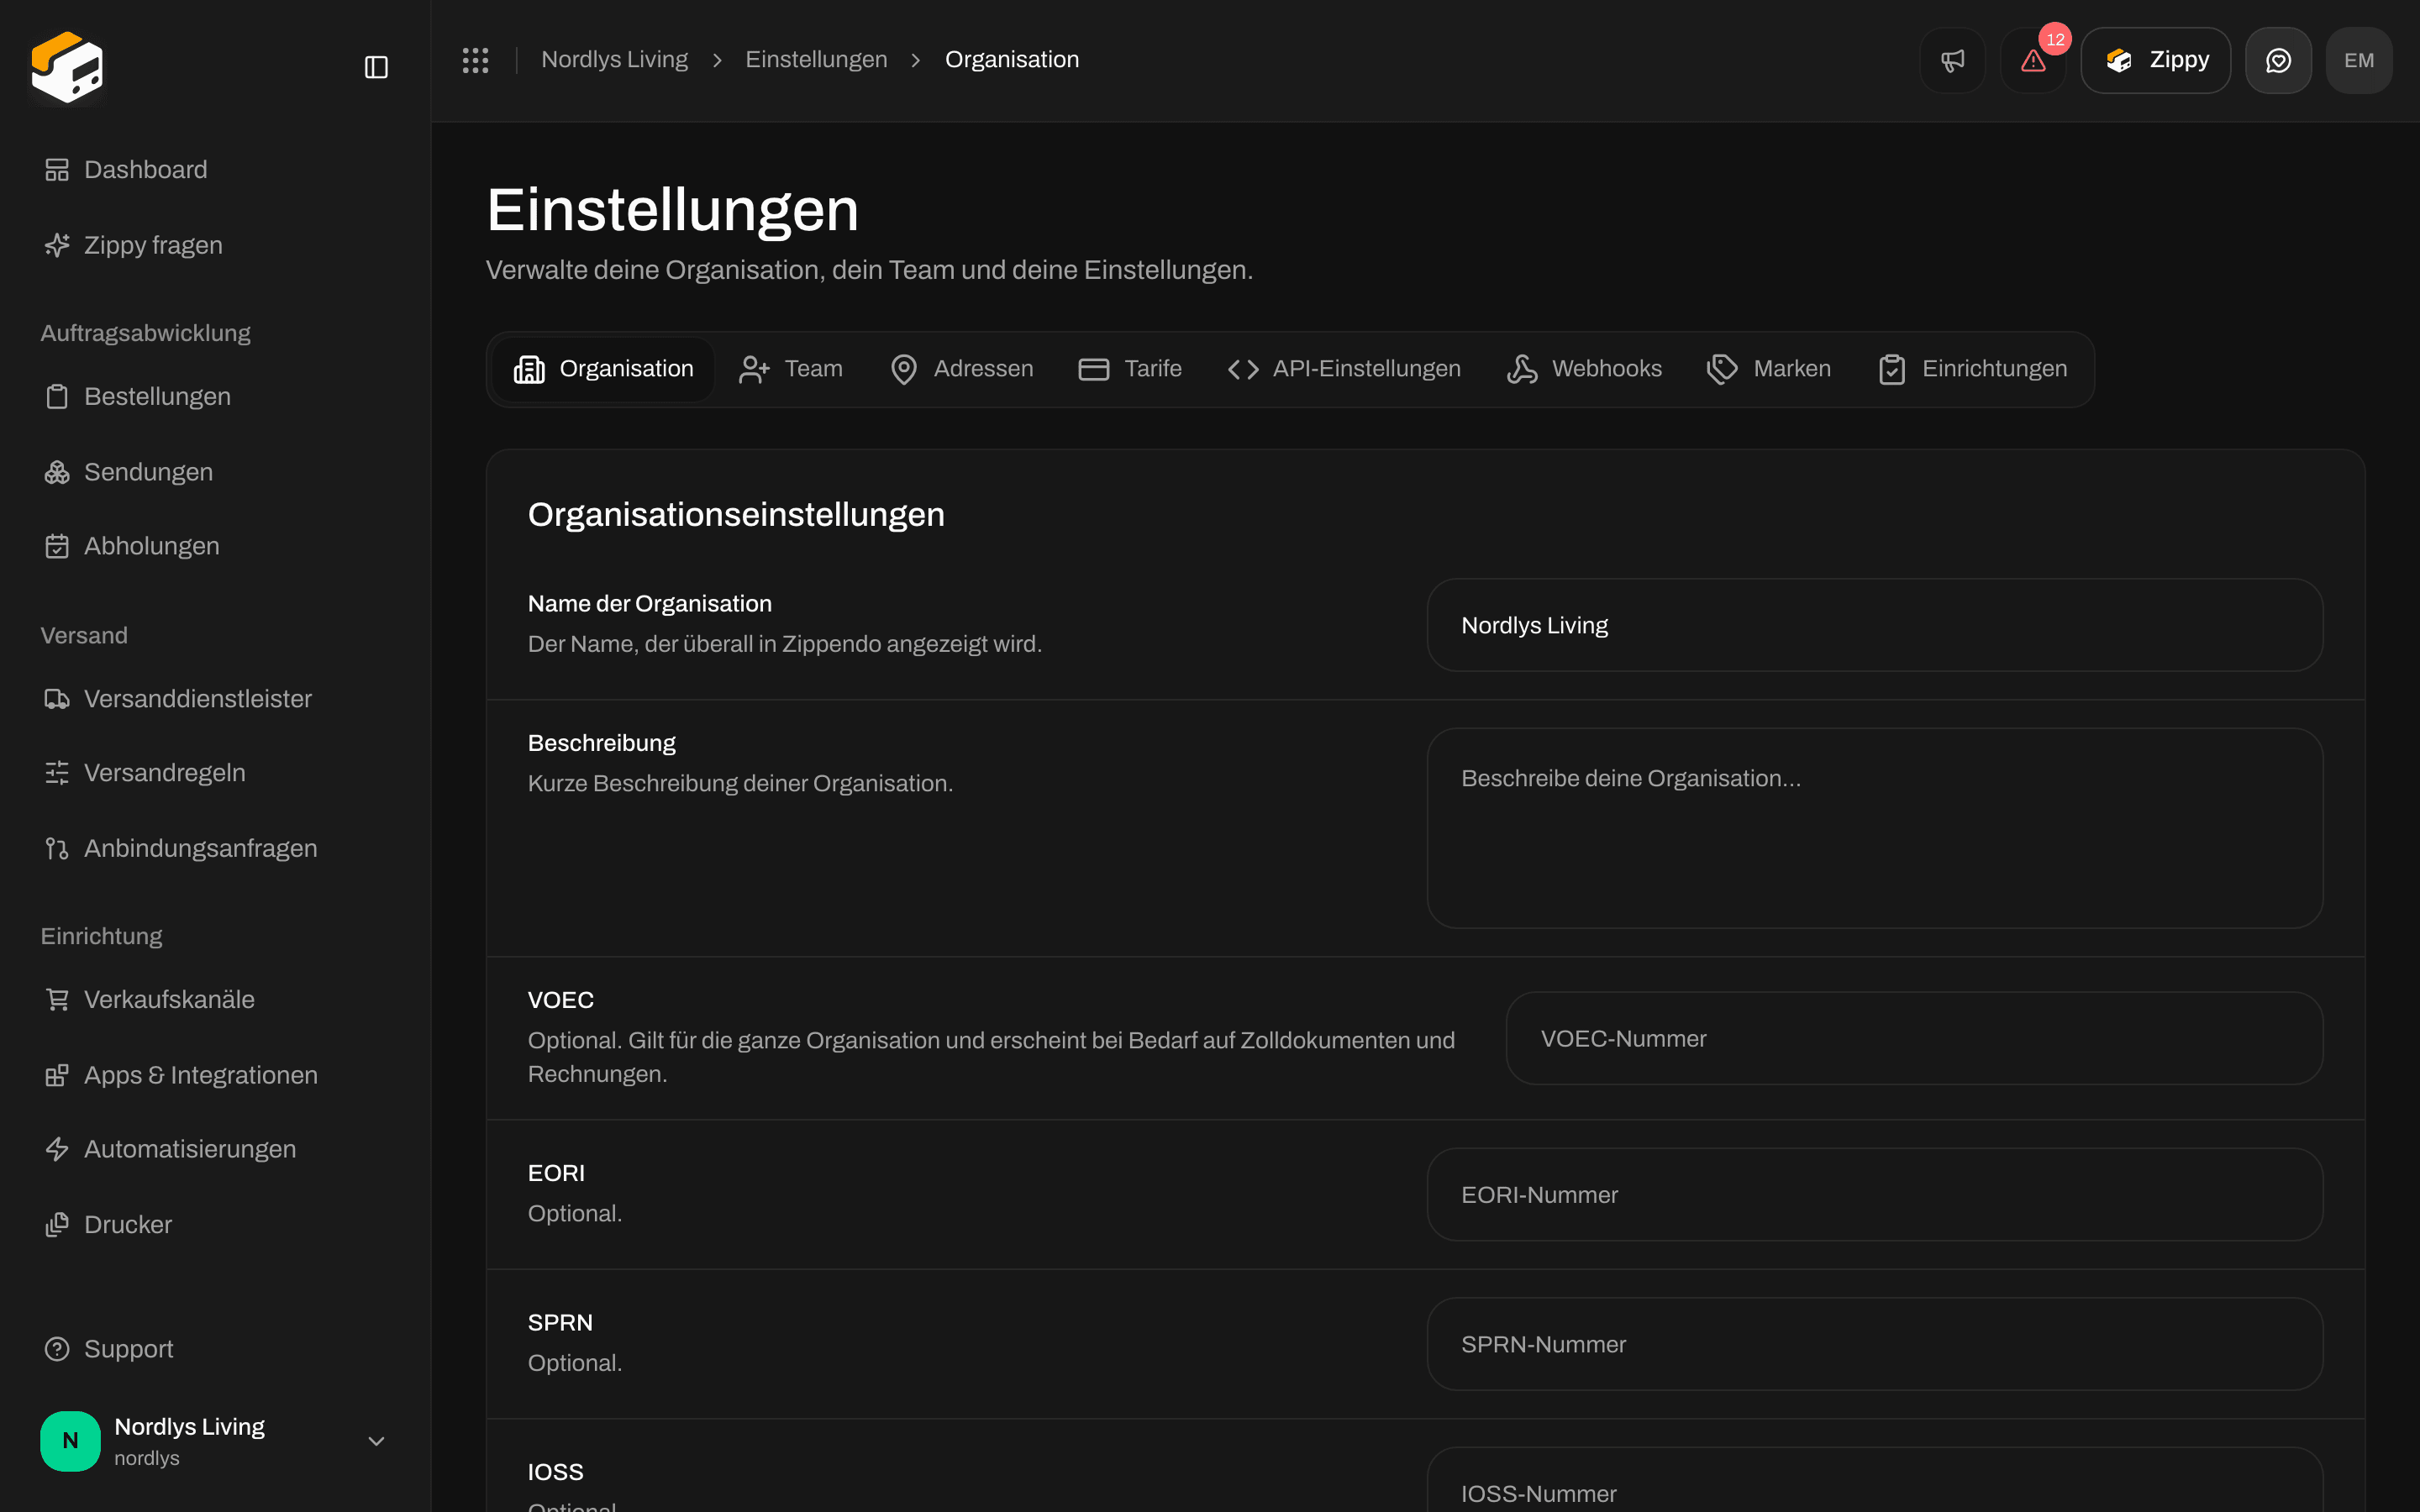Switch to the Adressen tab

(x=961, y=369)
